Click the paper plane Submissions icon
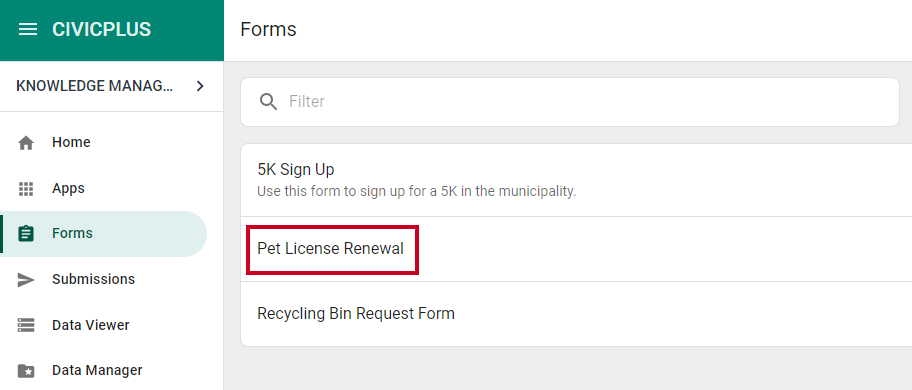 click(x=26, y=280)
